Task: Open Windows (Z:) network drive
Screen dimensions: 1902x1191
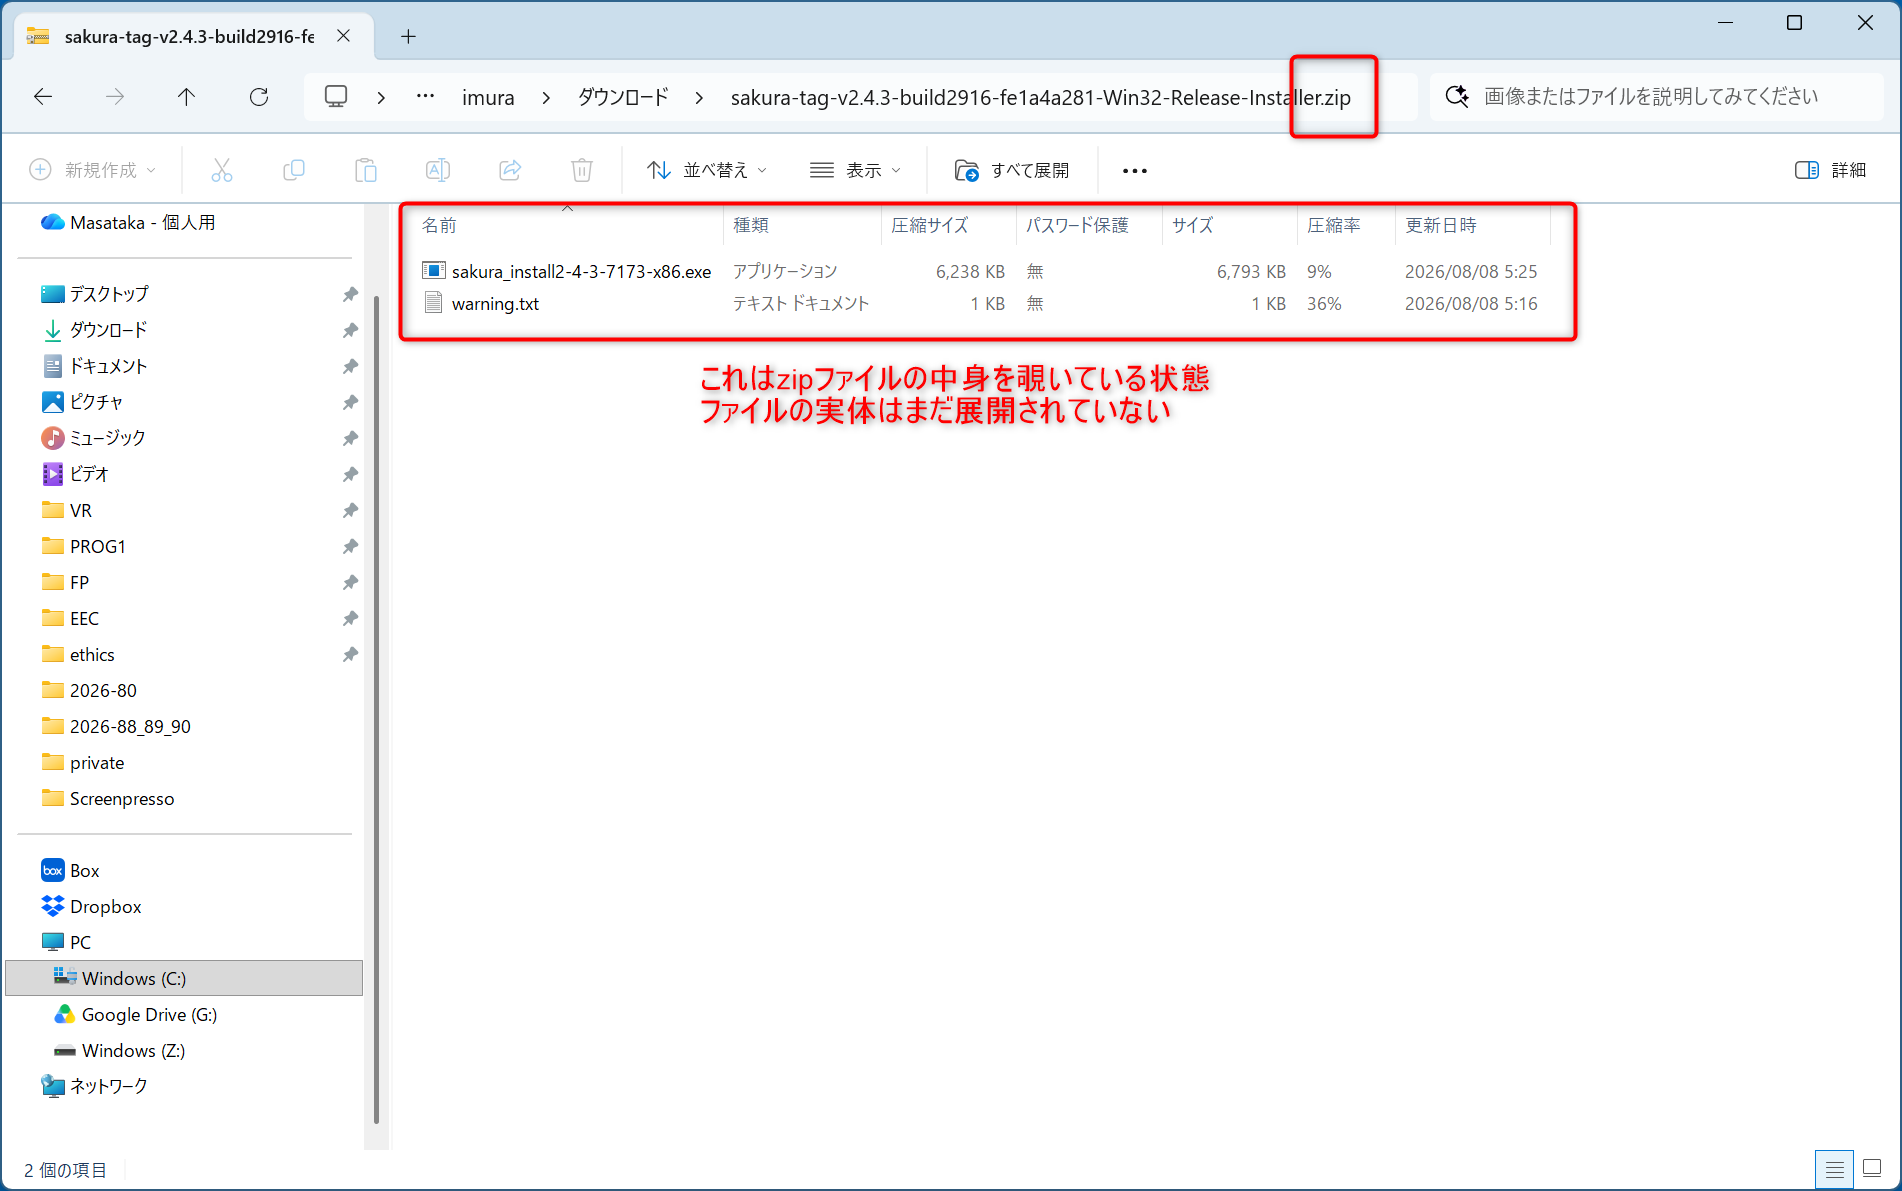Action: click(x=133, y=1050)
